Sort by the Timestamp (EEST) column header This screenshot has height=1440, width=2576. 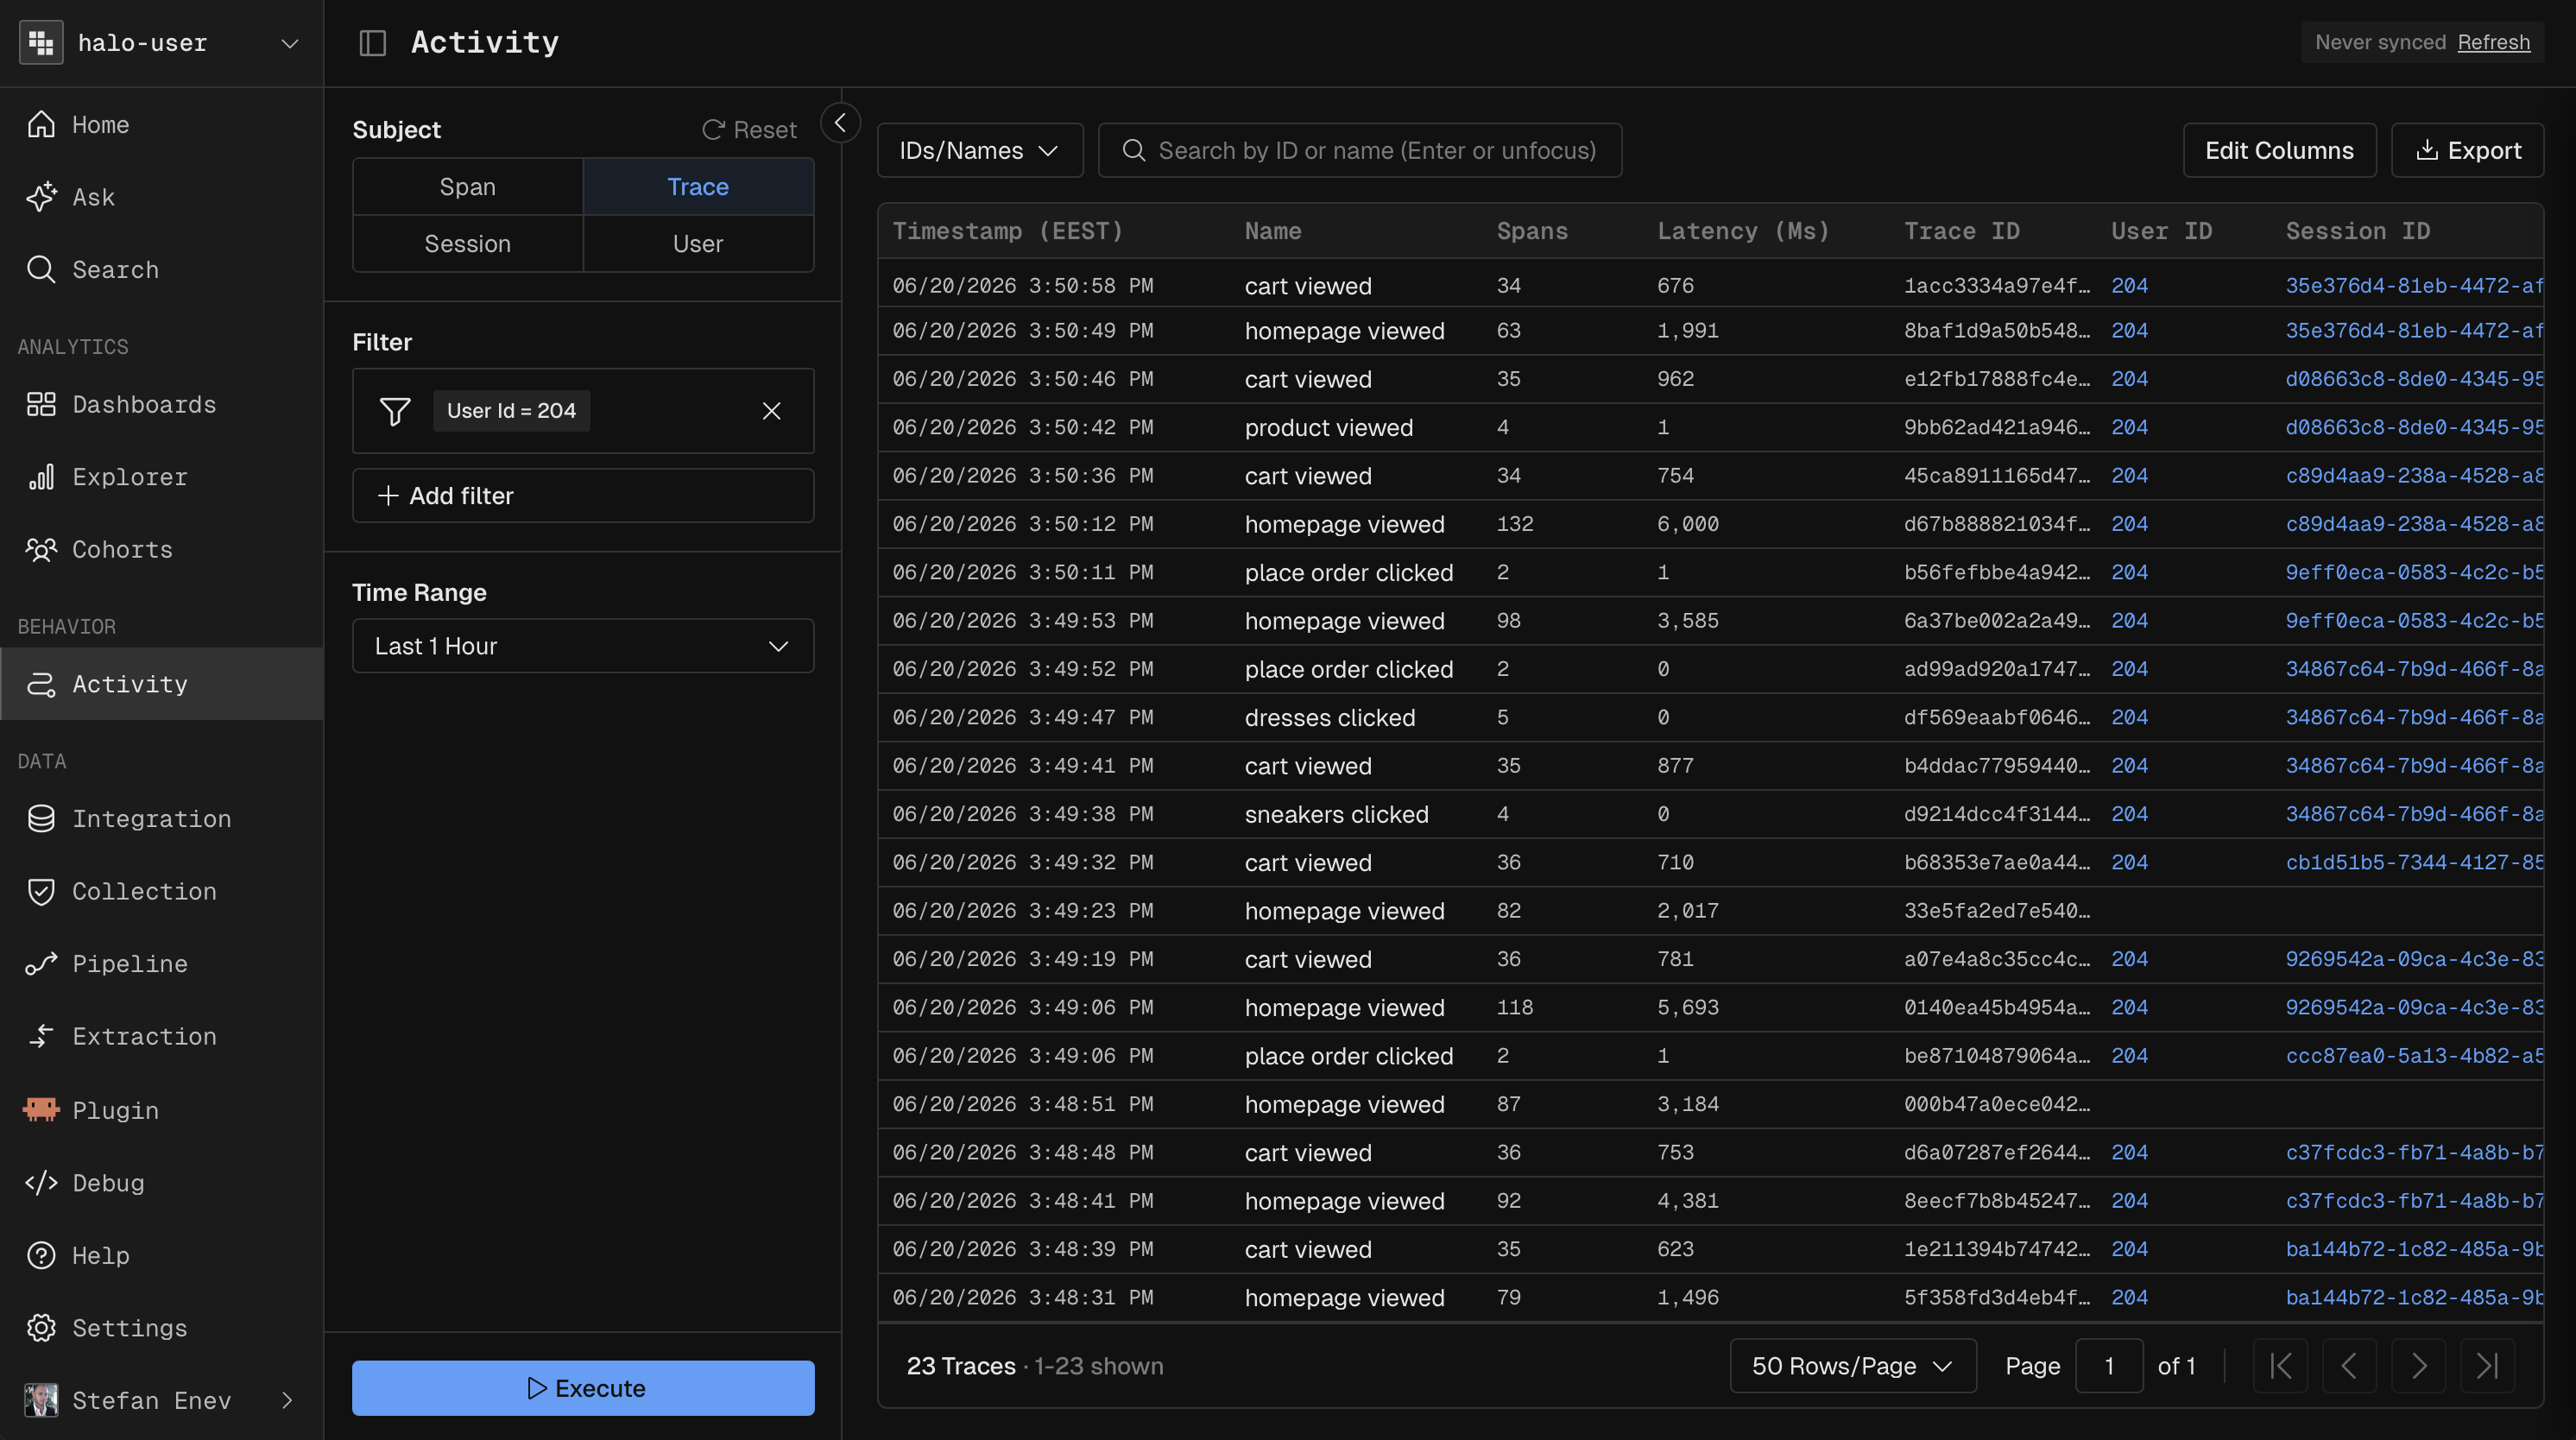point(1007,231)
